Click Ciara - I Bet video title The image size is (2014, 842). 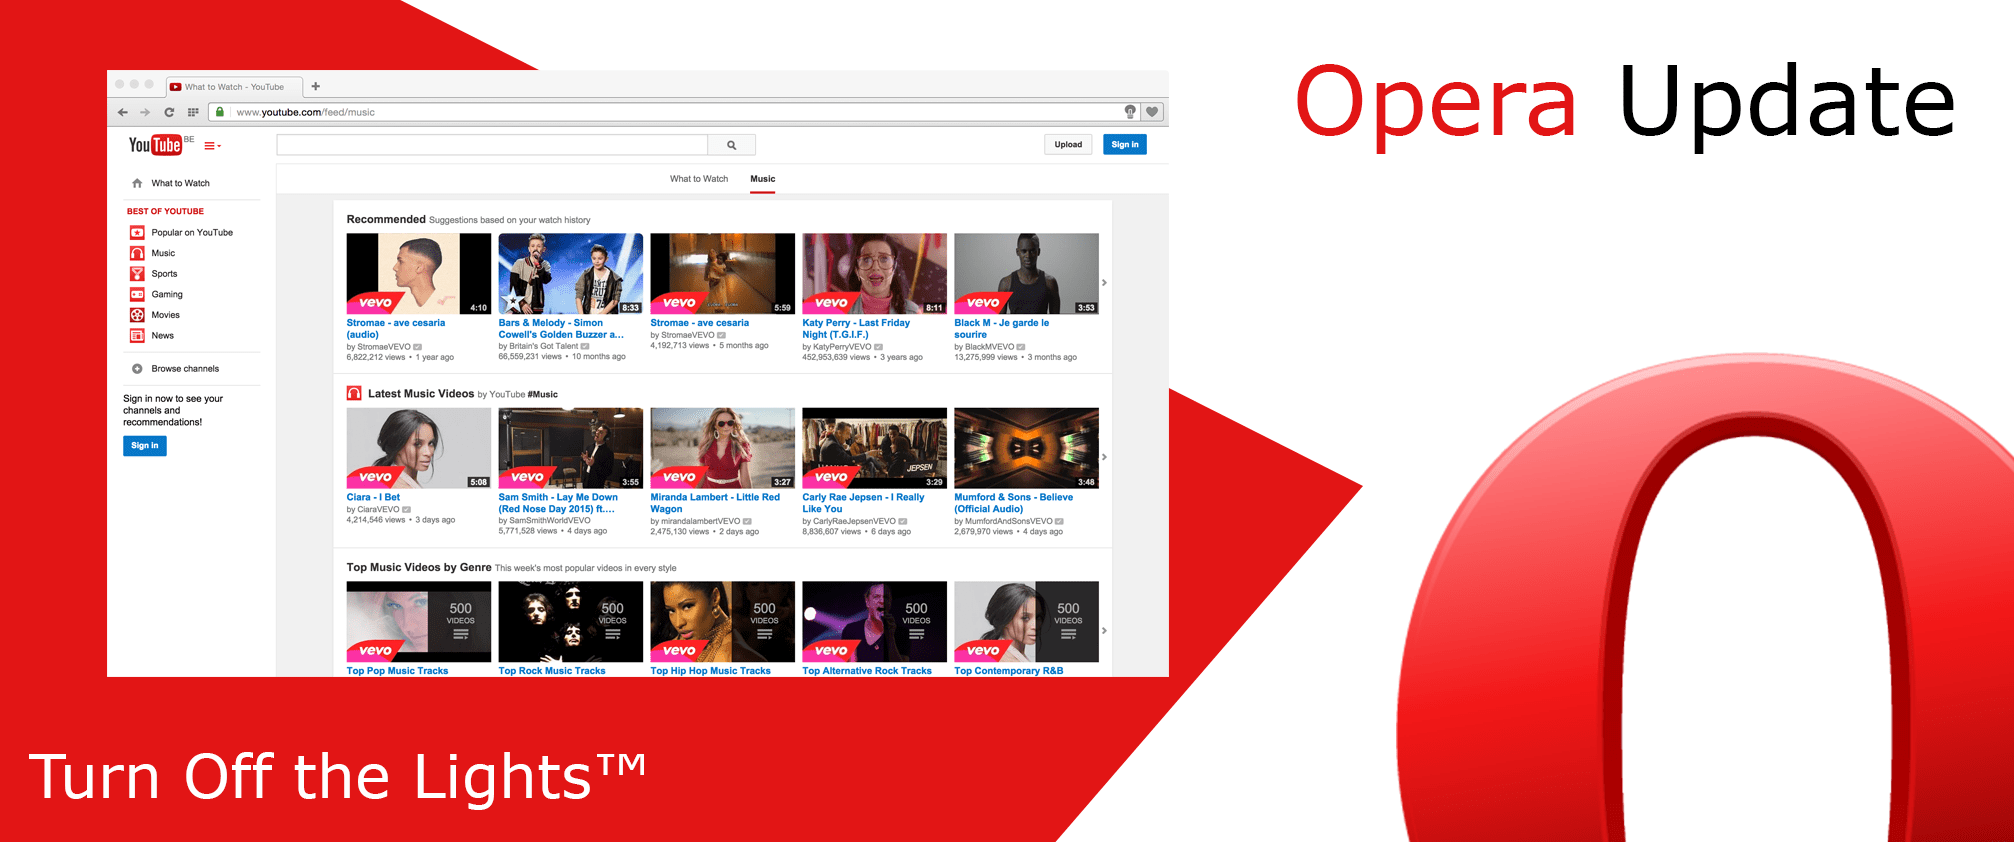pyautogui.click(x=373, y=497)
